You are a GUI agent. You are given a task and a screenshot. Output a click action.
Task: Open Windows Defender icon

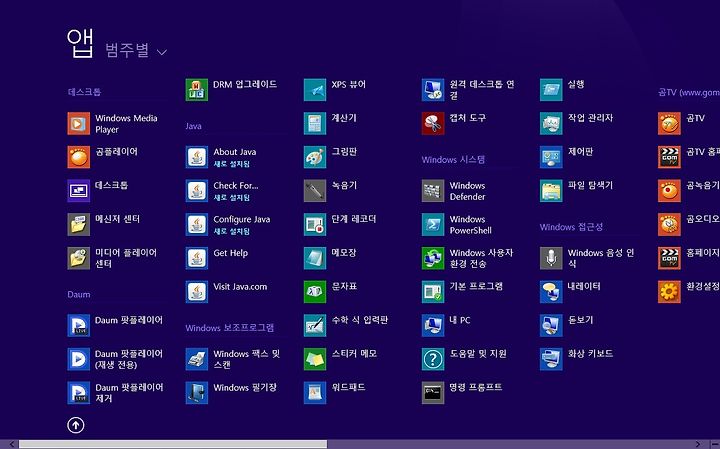tap(433, 191)
